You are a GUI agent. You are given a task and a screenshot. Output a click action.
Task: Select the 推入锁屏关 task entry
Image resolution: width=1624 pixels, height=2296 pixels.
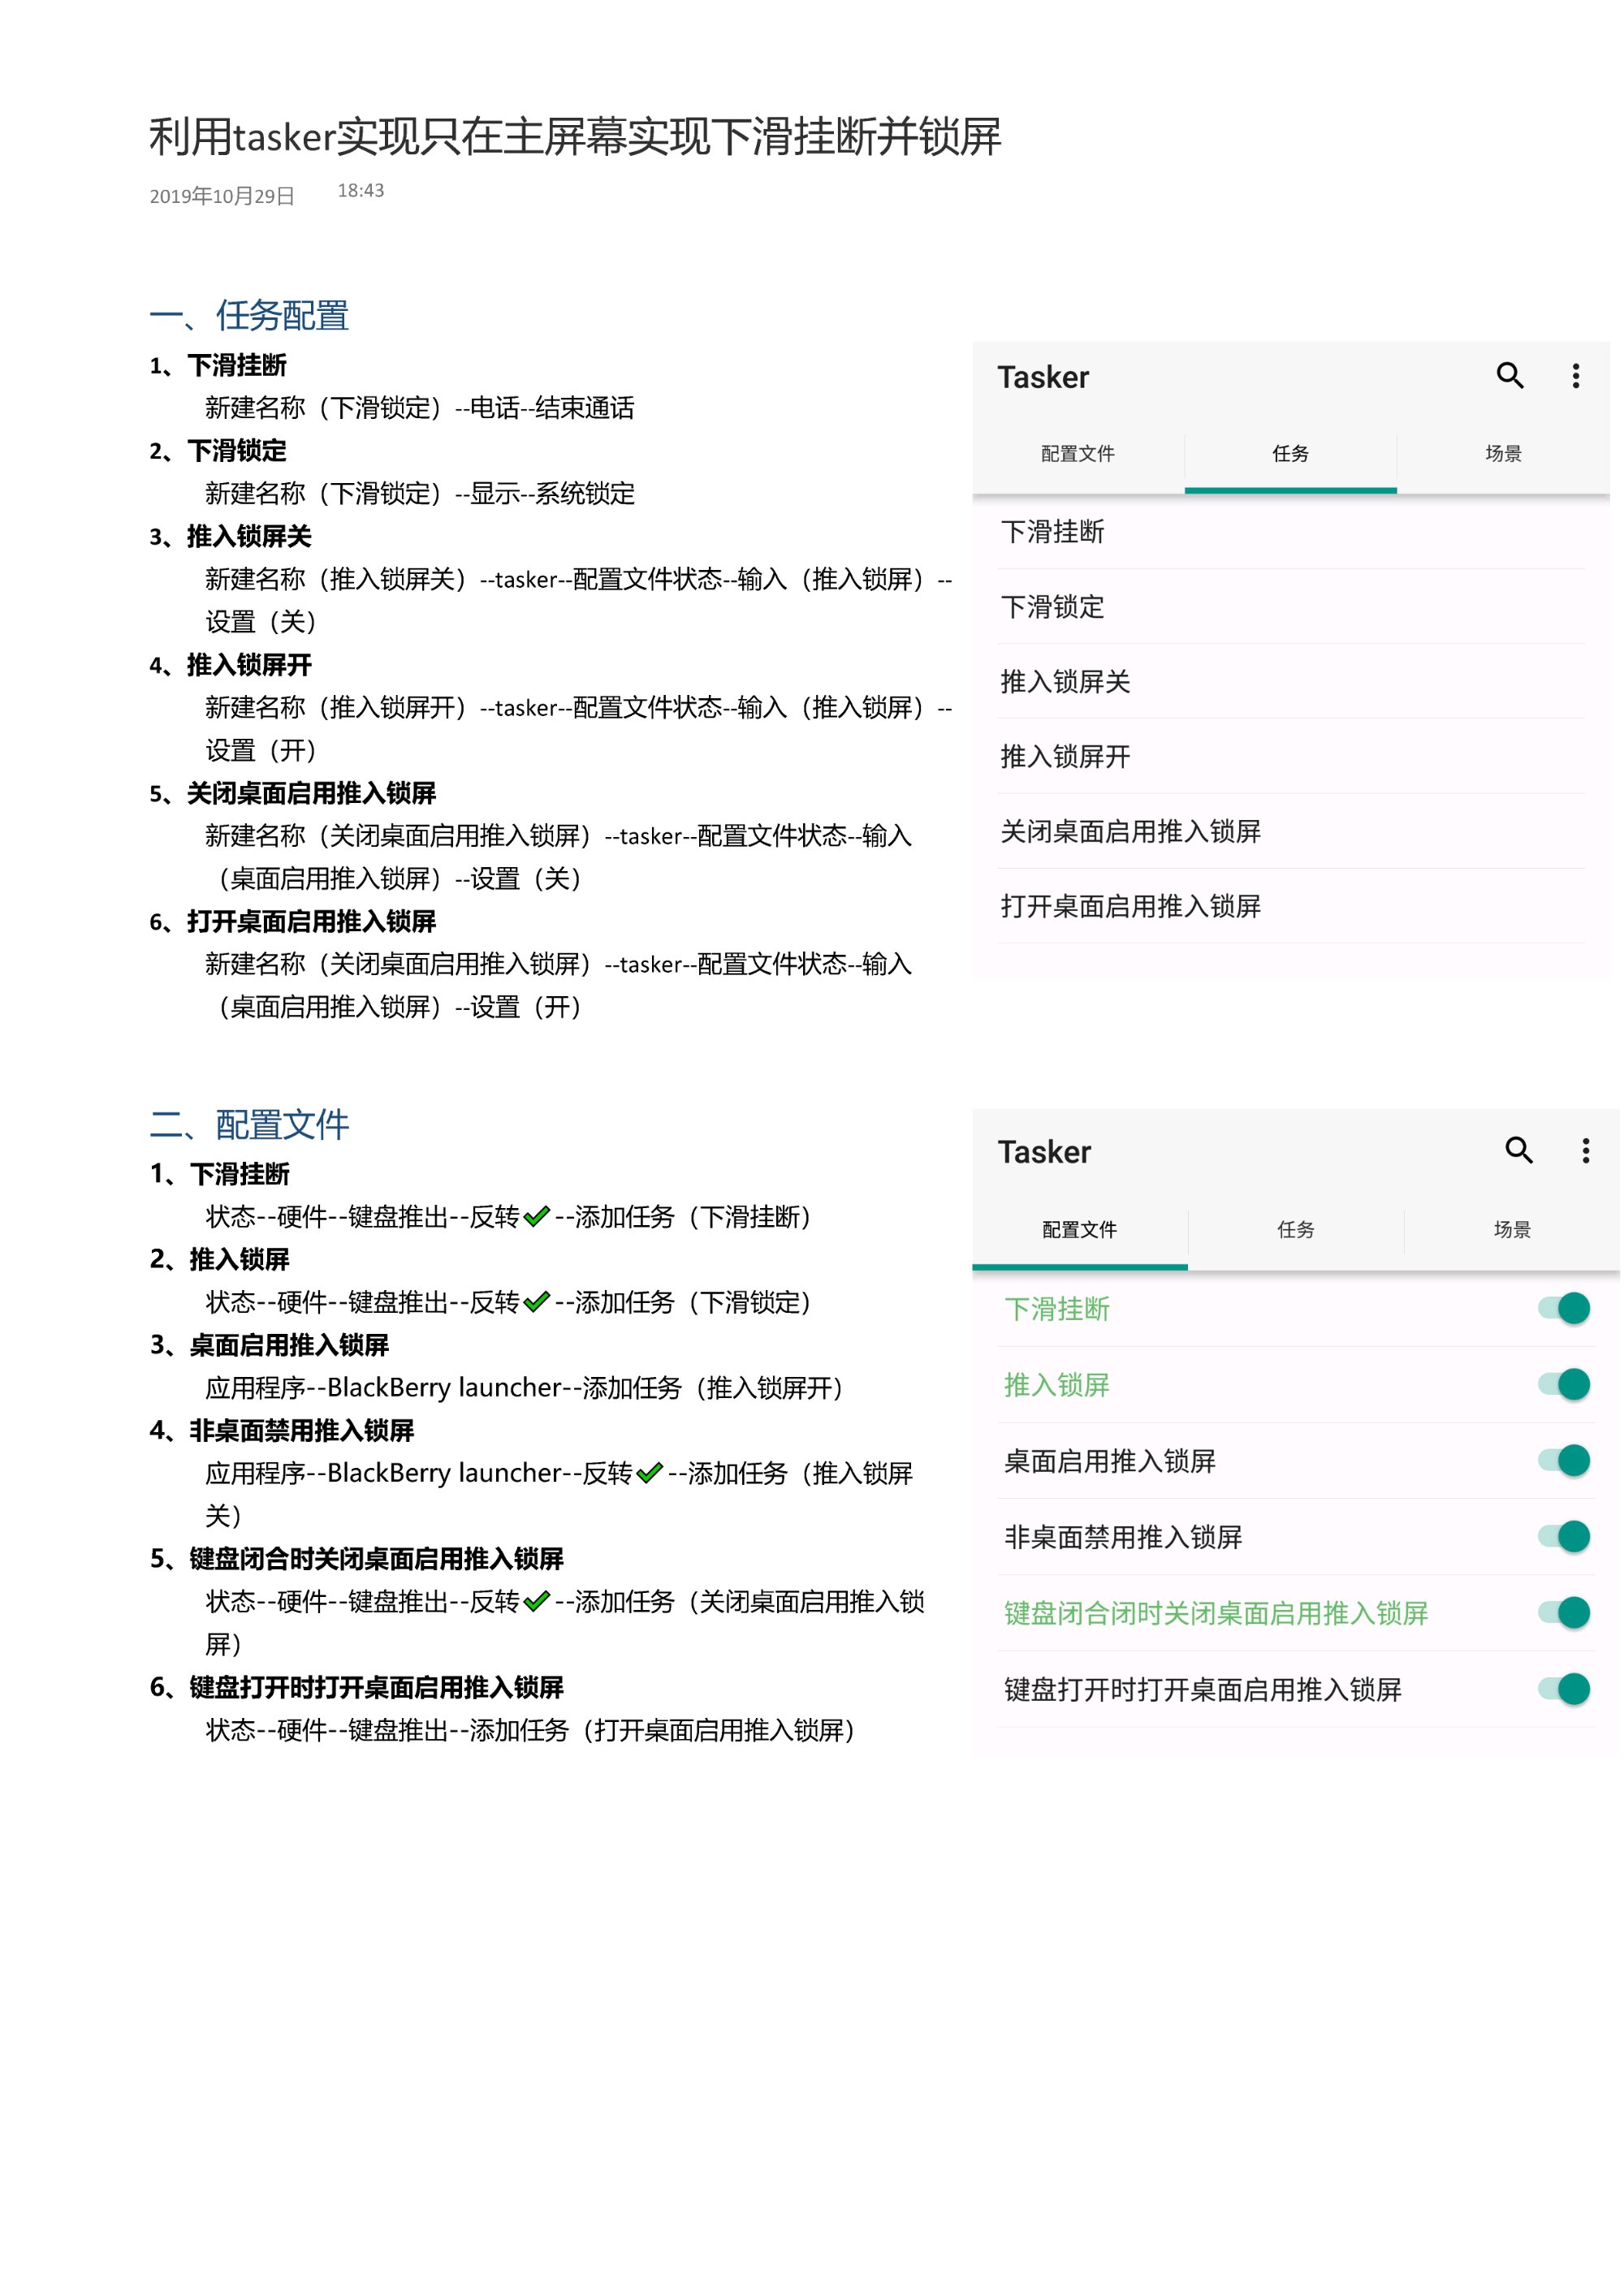click(x=1065, y=682)
